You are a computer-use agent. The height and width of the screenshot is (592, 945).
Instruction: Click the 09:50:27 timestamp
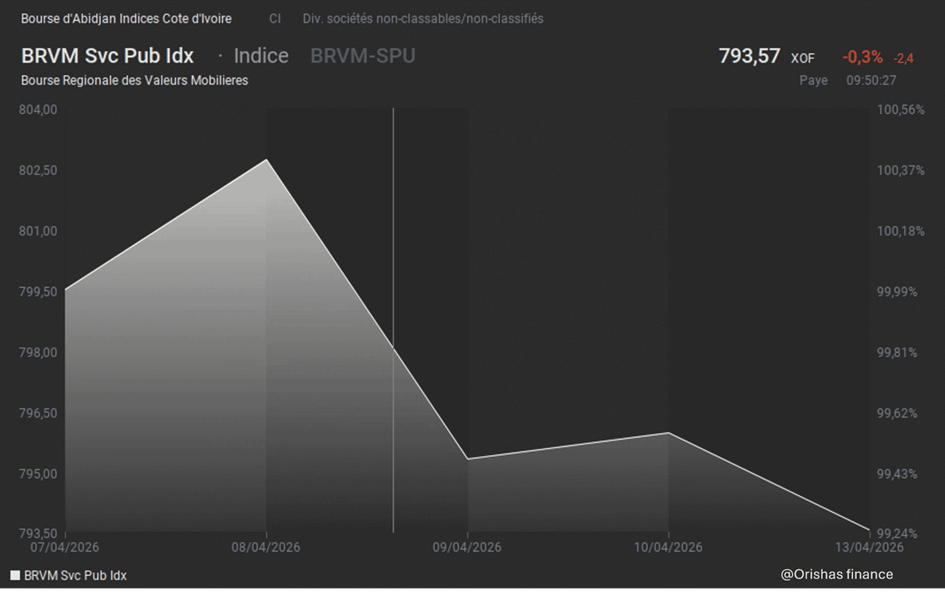(871, 80)
